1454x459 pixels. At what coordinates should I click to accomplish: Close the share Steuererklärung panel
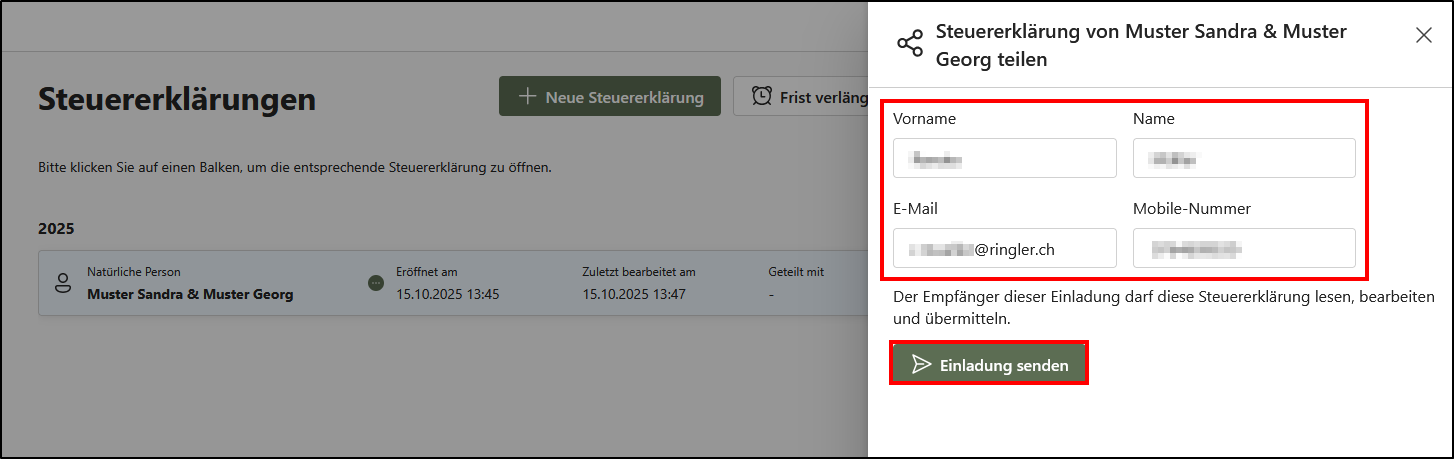(1424, 35)
